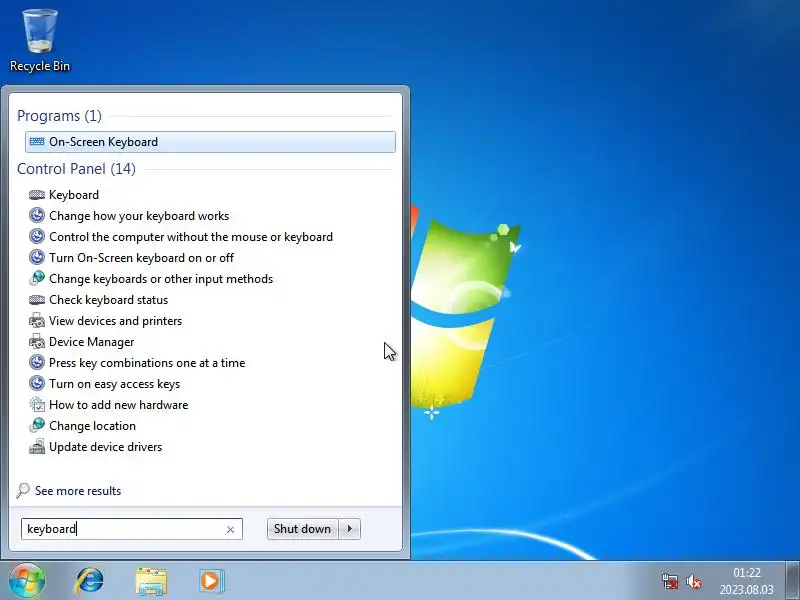
Task: Open Change location result
Action: click(x=92, y=425)
